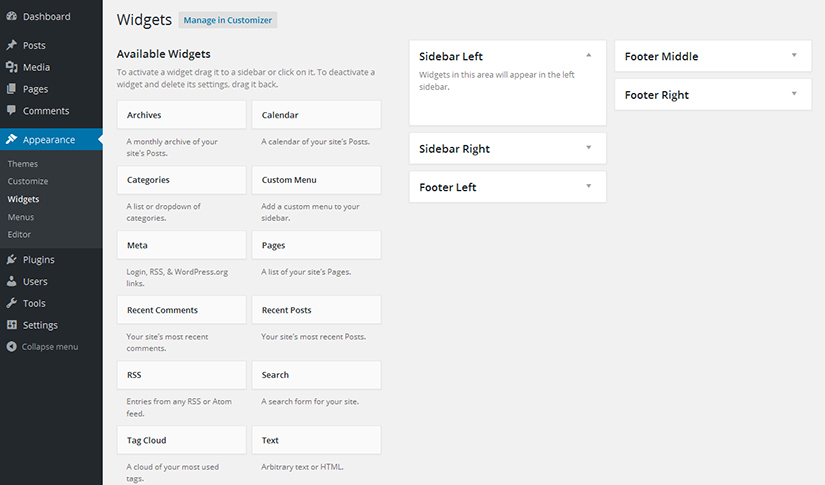The height and width of the screenshot is (485, 825).
Task: Click the Posts pushpin icon
Action: coord(12,46)
